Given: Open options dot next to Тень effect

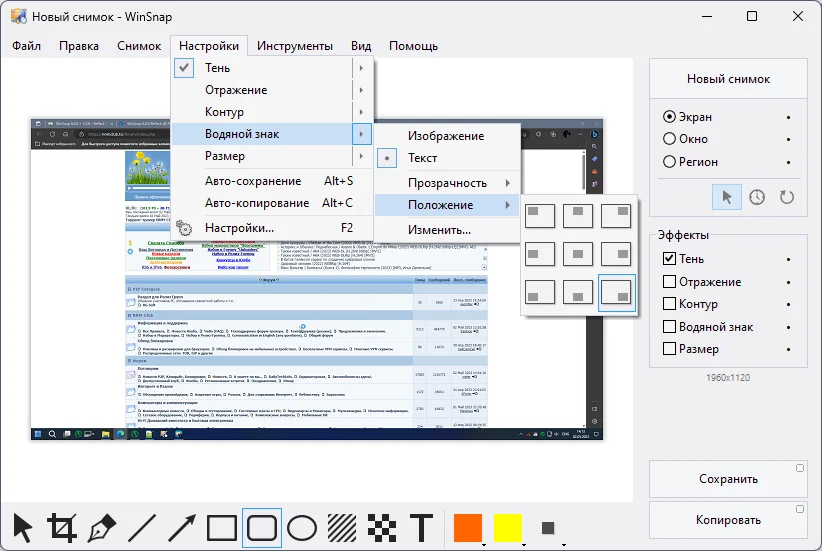Looking at the screenshot, I should pyautogui.click(x=788, y=259).
